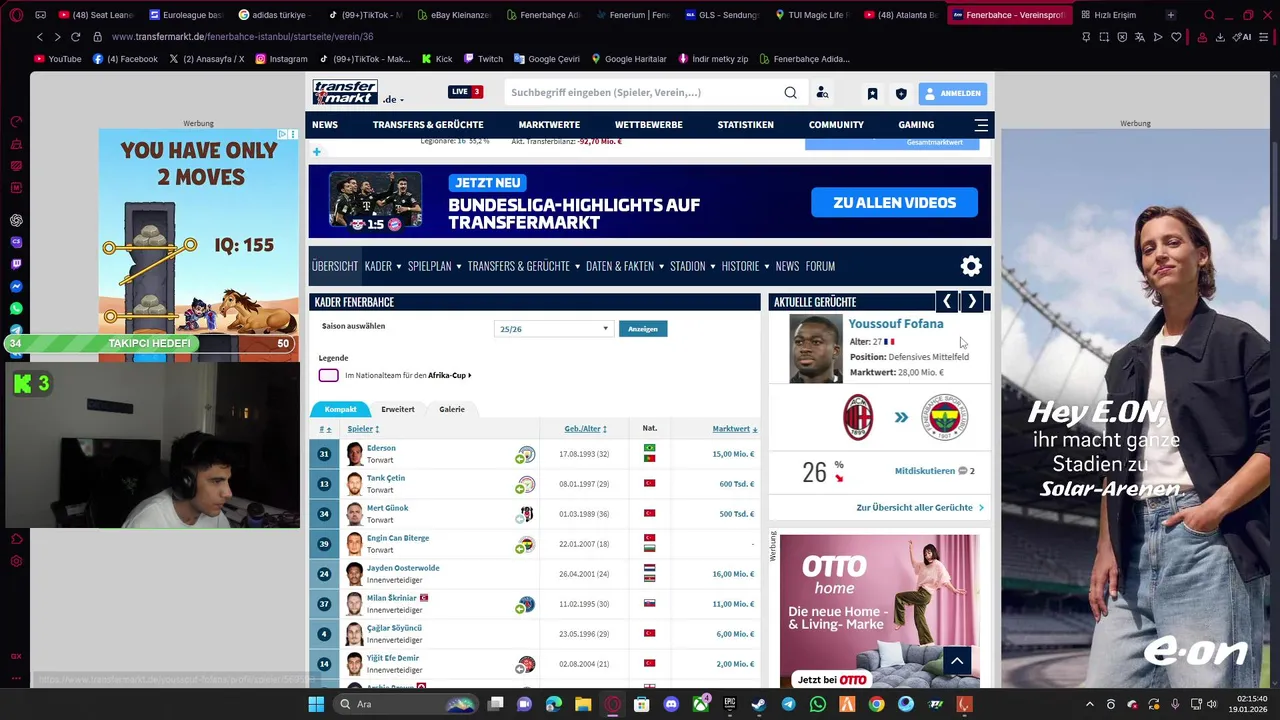Image resolution: width=1280 pixels, height=720 pixels.
Task: Go back using browser back arrow
Action: click(39, 37)
